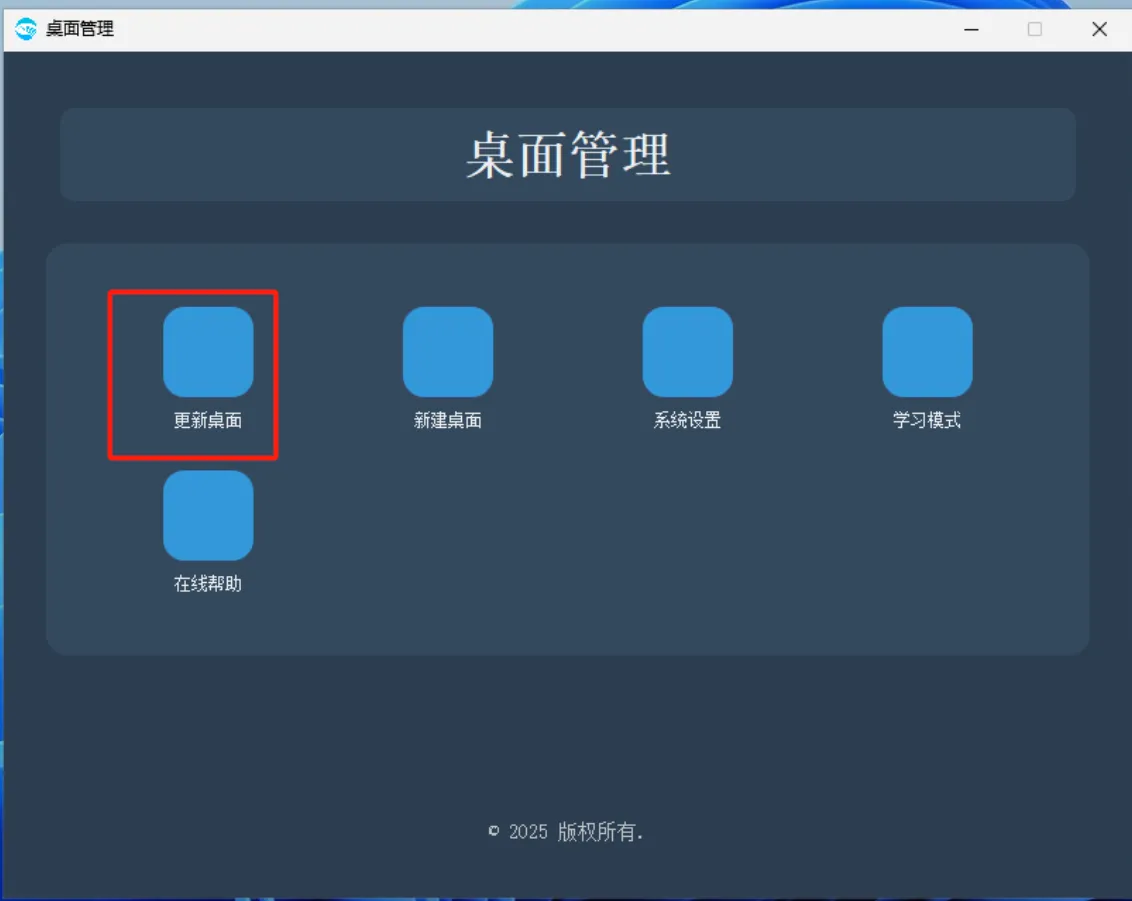Click the 学习模式 text label
1132x901 pixels.
point(928,420)
